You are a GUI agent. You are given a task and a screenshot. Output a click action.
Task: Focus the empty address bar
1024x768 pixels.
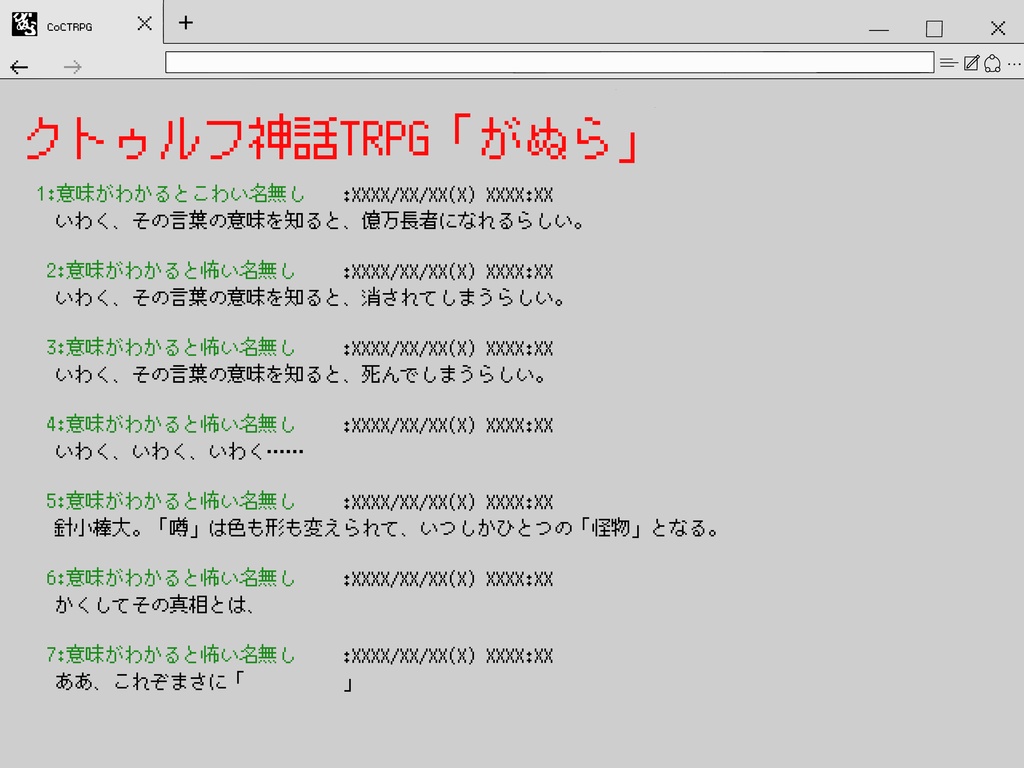pyautogui.click(x=549, y=63)
